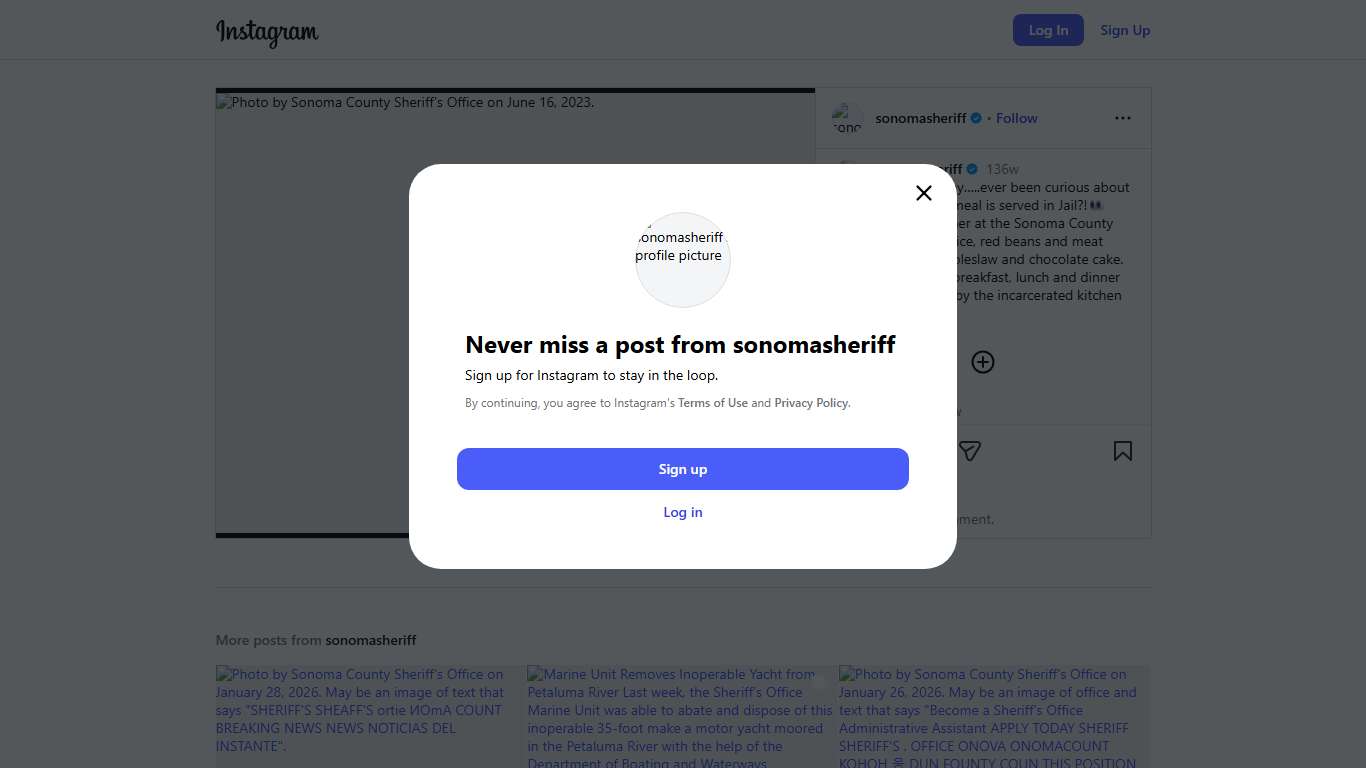
Task: Open the Terms of Use link
Action: (x=713, y=403)
